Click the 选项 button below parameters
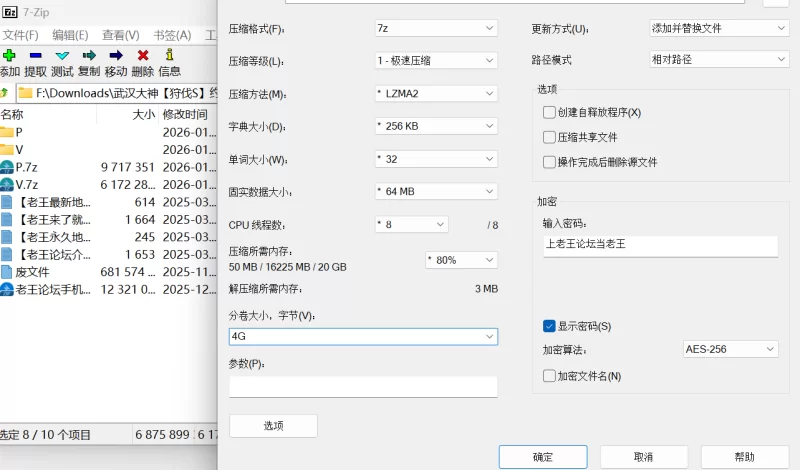The image size is (800, 470). [x=273, y=426]
